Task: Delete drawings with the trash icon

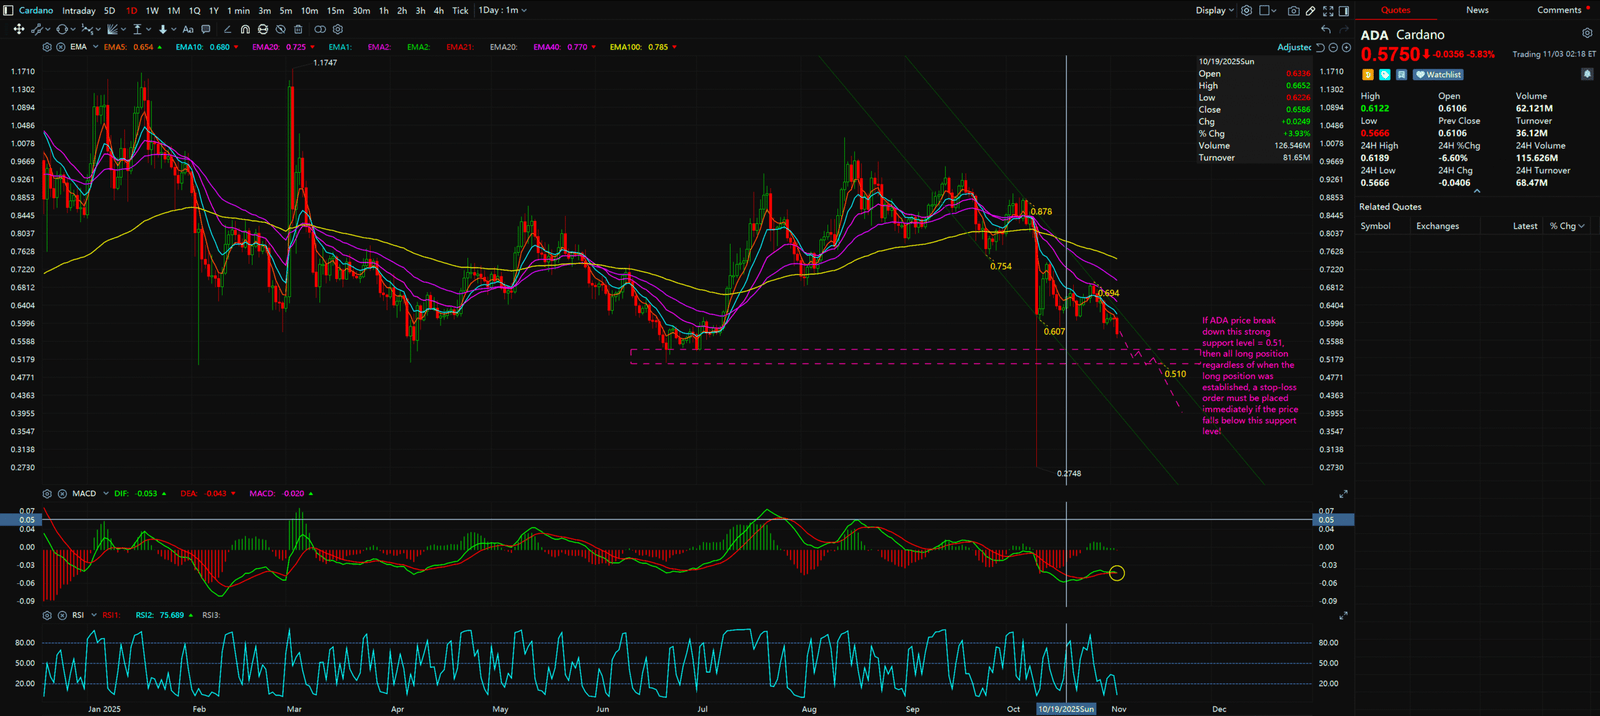Action: (298, 30)
